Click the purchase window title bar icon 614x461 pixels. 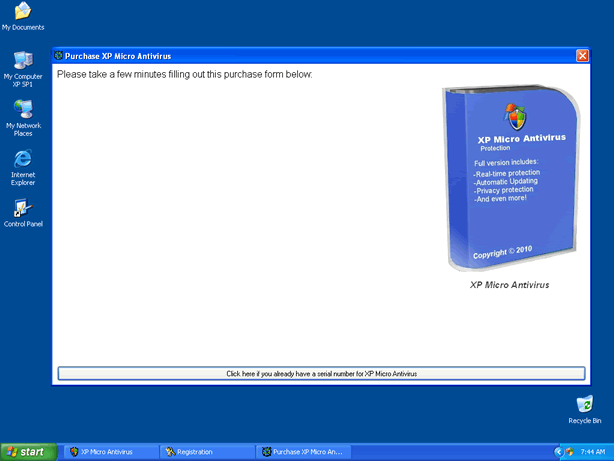[59, 56]
